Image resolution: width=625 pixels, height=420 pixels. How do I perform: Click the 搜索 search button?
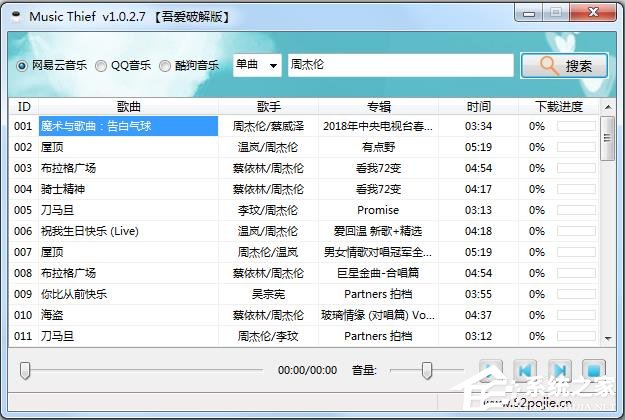[x=564, y=65]
